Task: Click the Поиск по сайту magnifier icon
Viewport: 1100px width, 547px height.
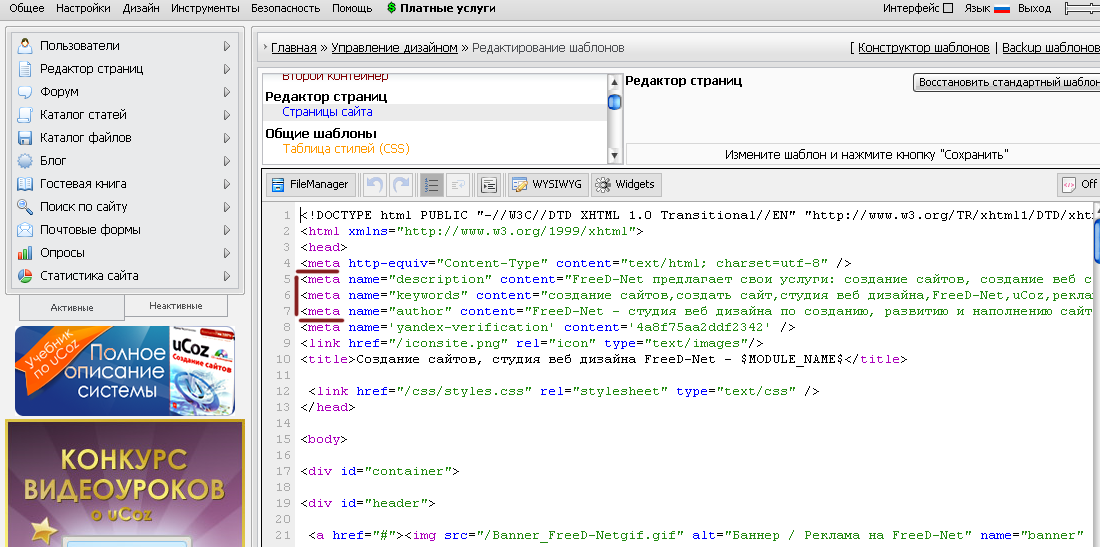Action: 25,207
